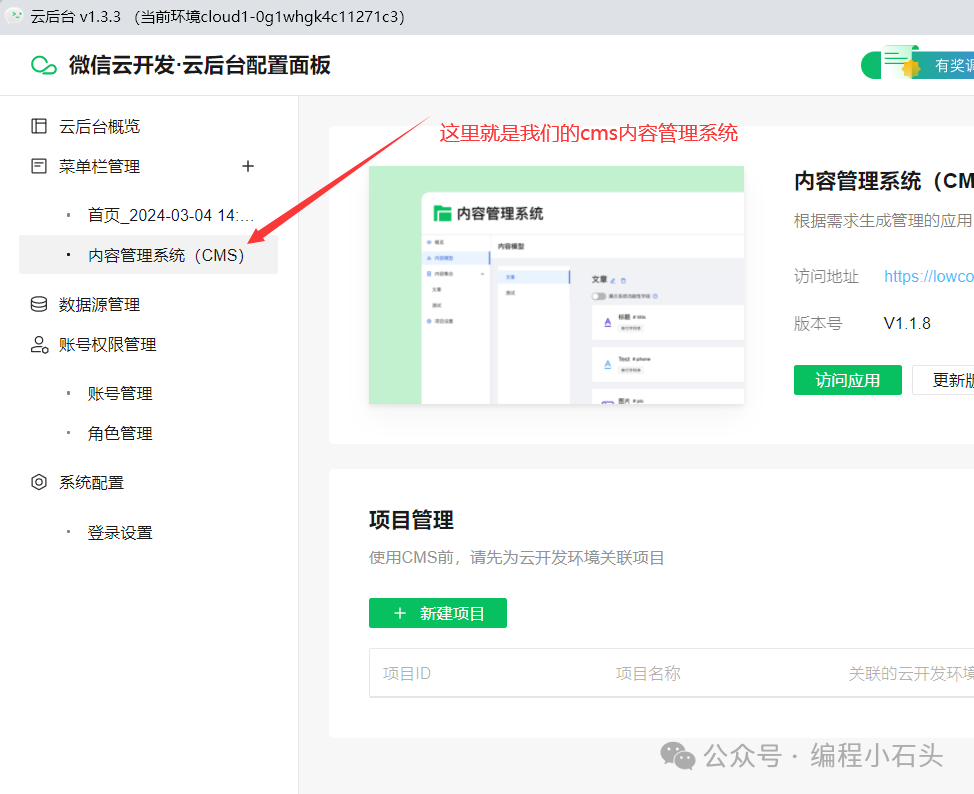The height and width of the screenshot is (794, 974).
Task: Open 账号权限管理 section
Action: 107,345
